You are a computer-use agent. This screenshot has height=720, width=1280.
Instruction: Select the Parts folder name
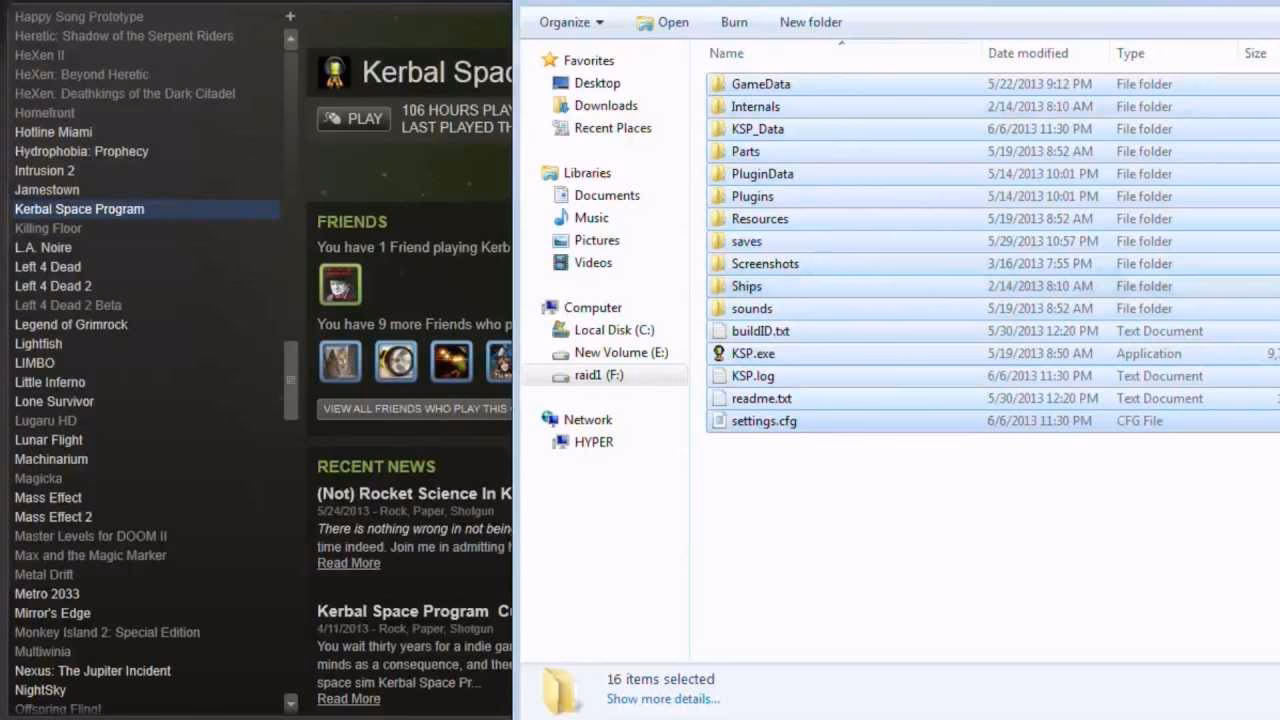click(745, 151)
